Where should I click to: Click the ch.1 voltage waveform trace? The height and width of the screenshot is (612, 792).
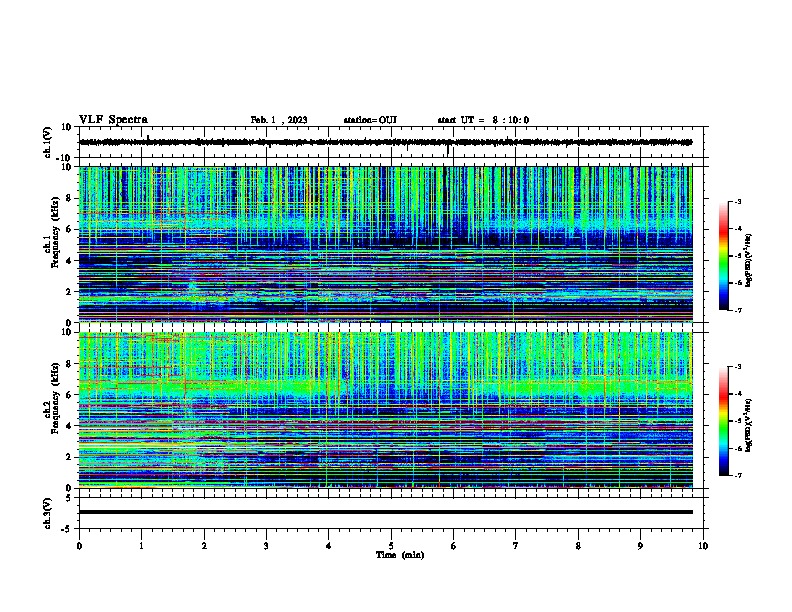[385, 142]
